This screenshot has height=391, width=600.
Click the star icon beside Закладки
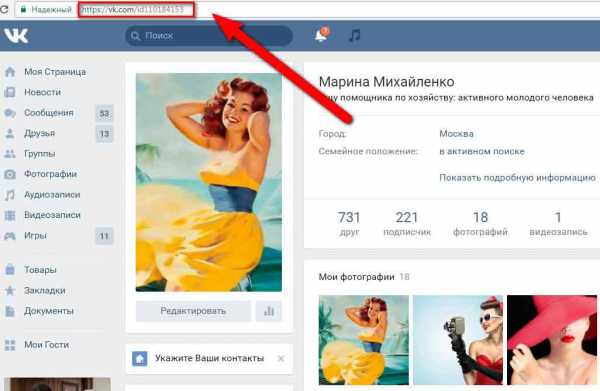pos(10,290)
